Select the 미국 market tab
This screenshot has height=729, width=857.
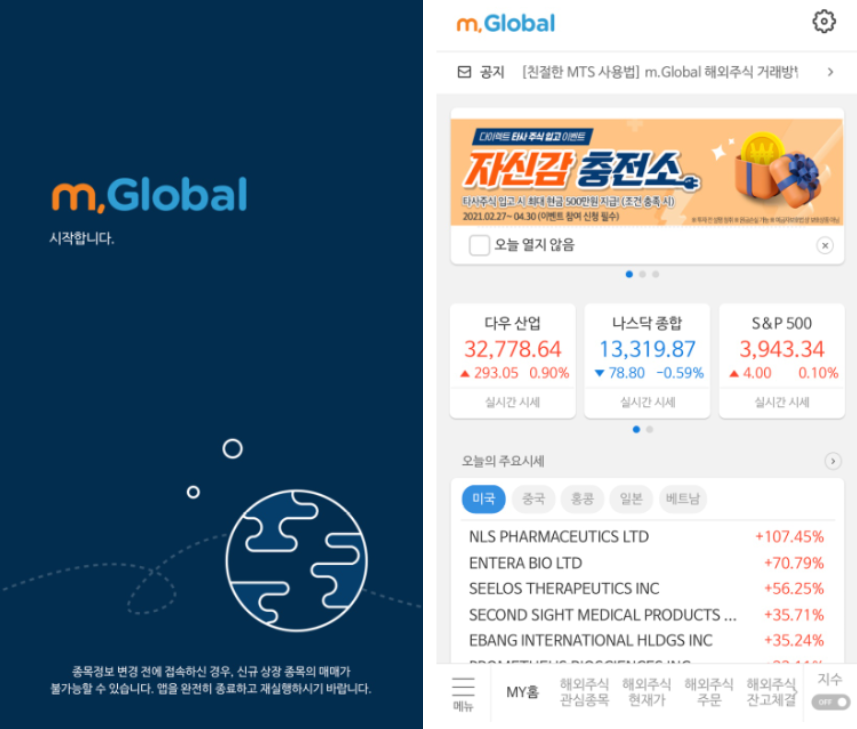pos(483,498)
